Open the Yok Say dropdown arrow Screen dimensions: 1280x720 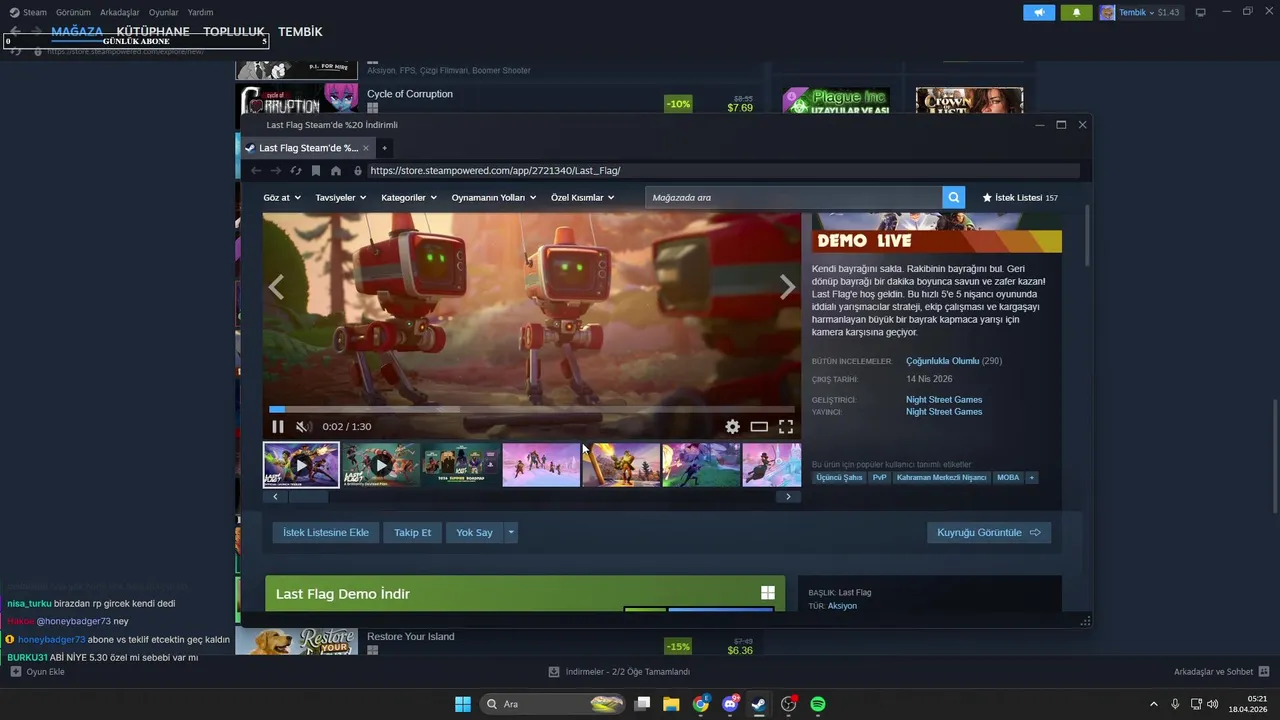(x=511, y=533)
